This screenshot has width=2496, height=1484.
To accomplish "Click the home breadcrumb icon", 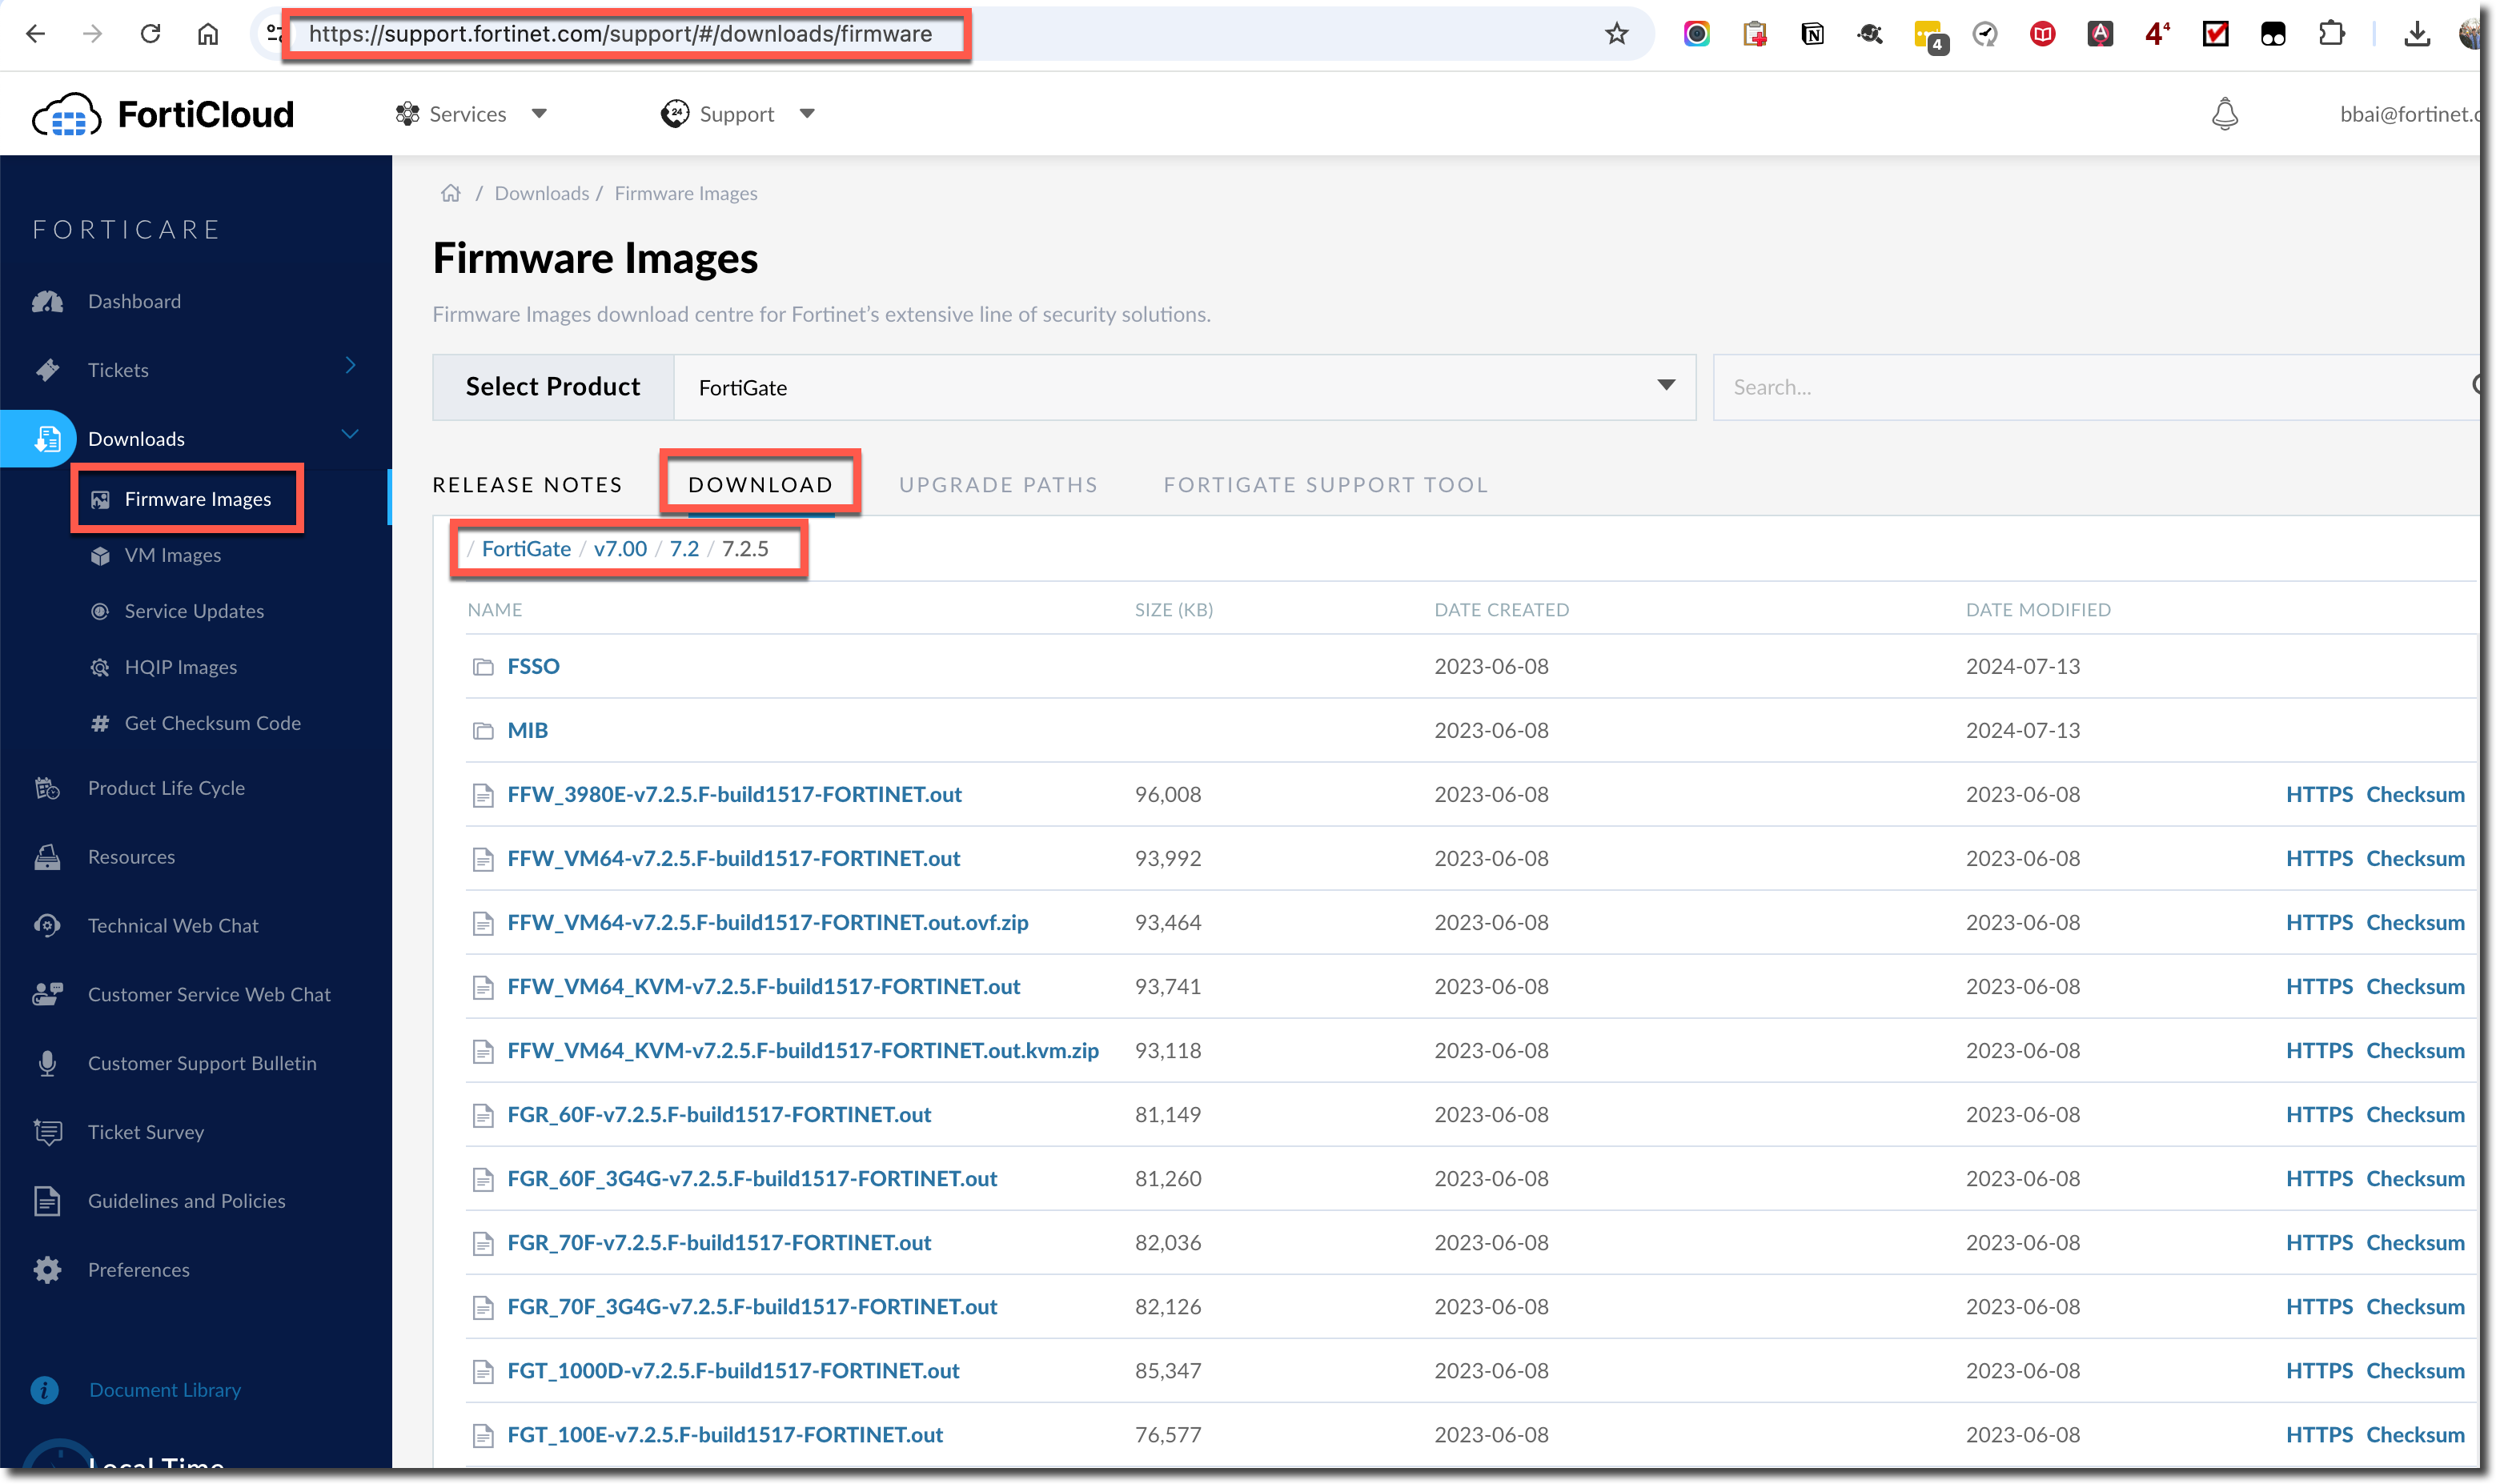I will [451, 193].
